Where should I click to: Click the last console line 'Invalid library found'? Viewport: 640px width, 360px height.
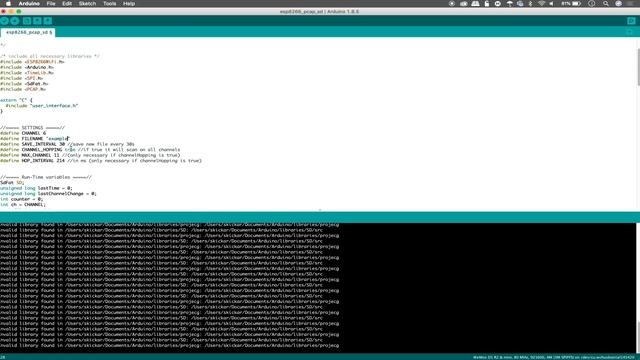pyautogui.click(x=169, y=345)
